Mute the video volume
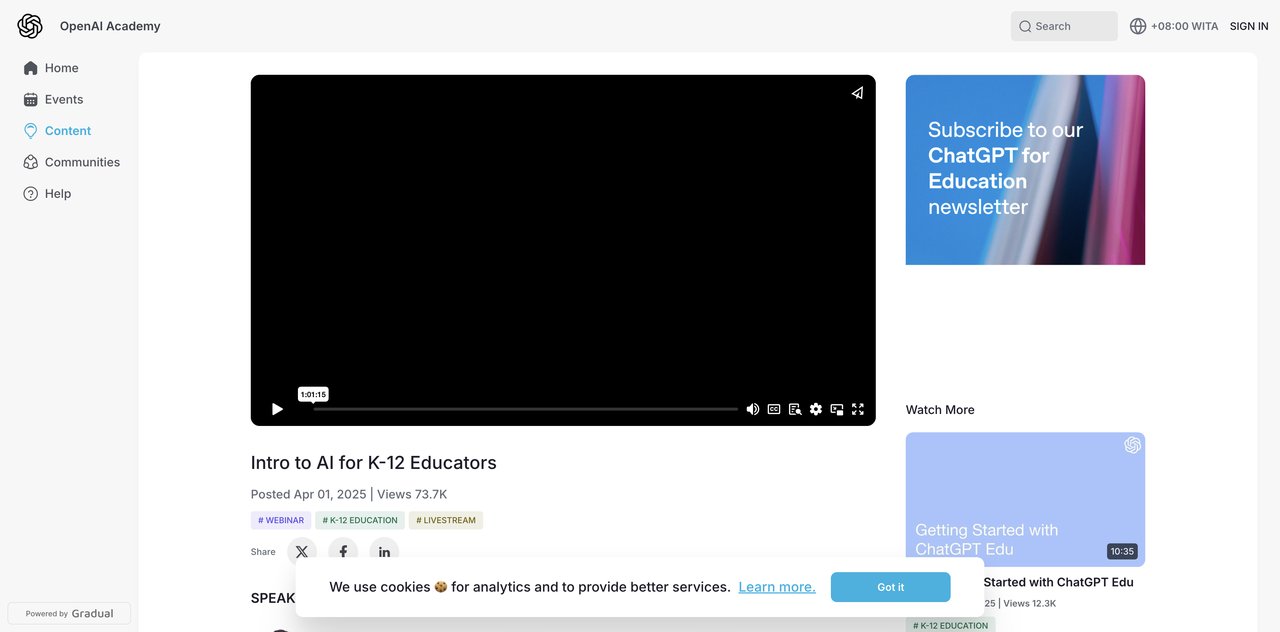This screenshot has width=1280, height=632. coord(753,409)
